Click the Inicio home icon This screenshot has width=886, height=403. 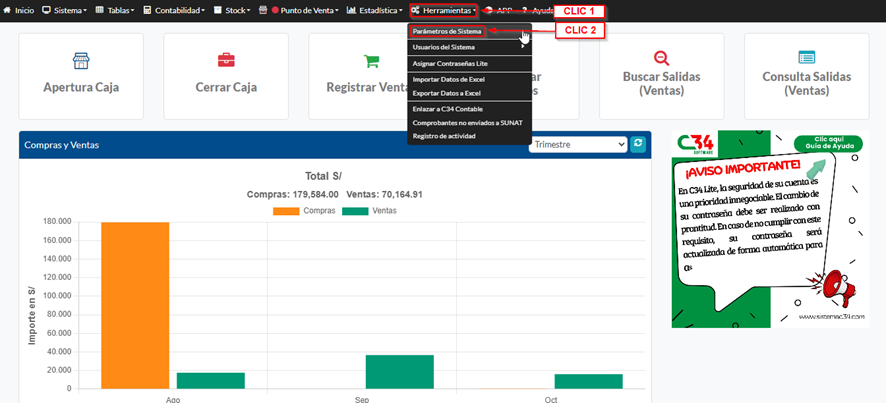(x=9, y=10)
